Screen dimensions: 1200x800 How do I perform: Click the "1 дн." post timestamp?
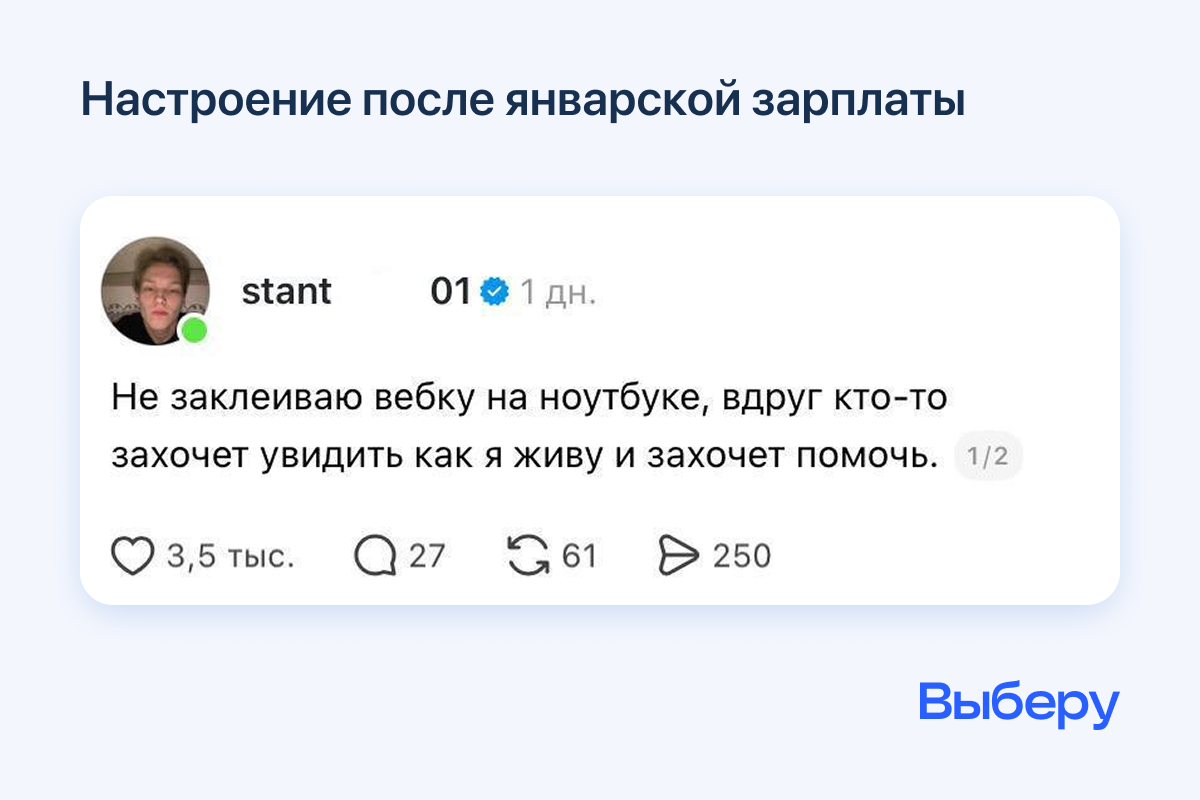[x=558, y=292]
